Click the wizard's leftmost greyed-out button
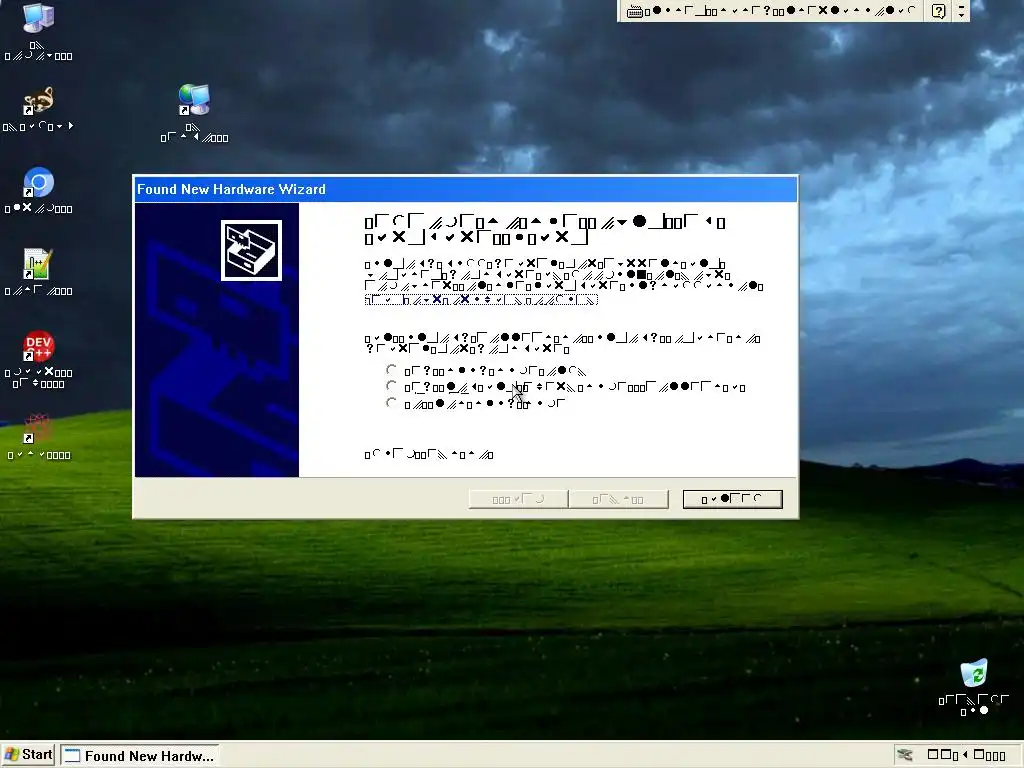 click(x=518, y=500)
